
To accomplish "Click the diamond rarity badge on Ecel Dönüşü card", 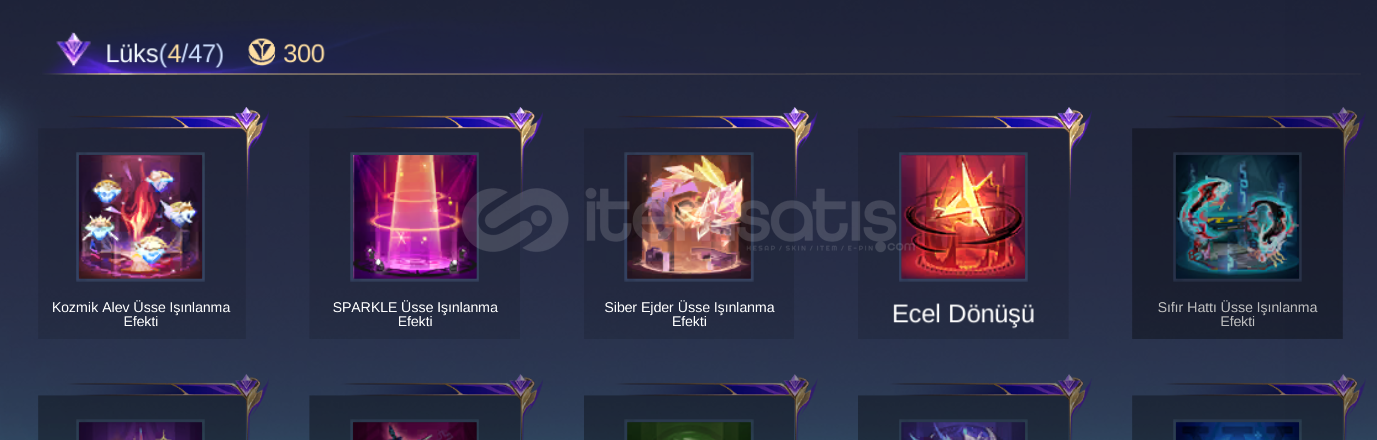I will pyautogui.click(x=1069, y=120).
